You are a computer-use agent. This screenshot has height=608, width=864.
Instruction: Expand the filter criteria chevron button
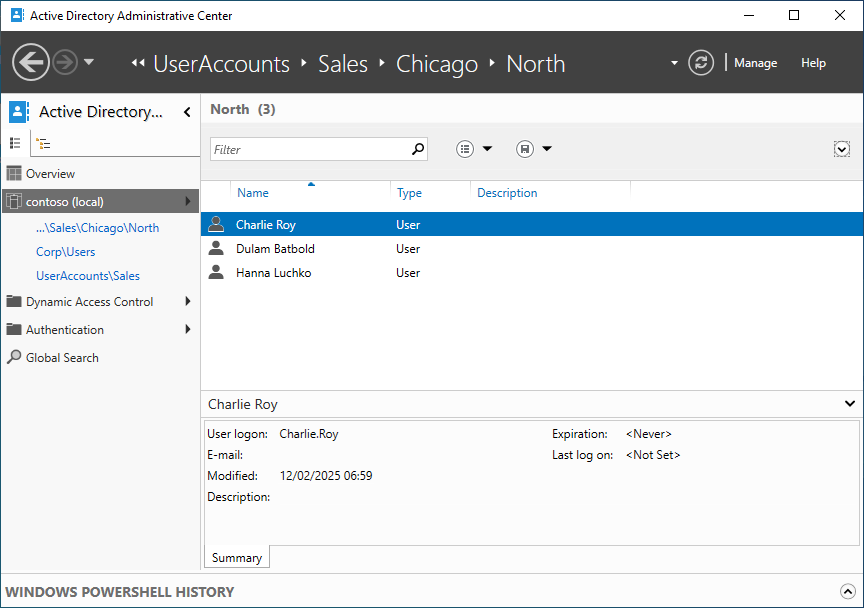pyautogui.click(x=841, y=149)
